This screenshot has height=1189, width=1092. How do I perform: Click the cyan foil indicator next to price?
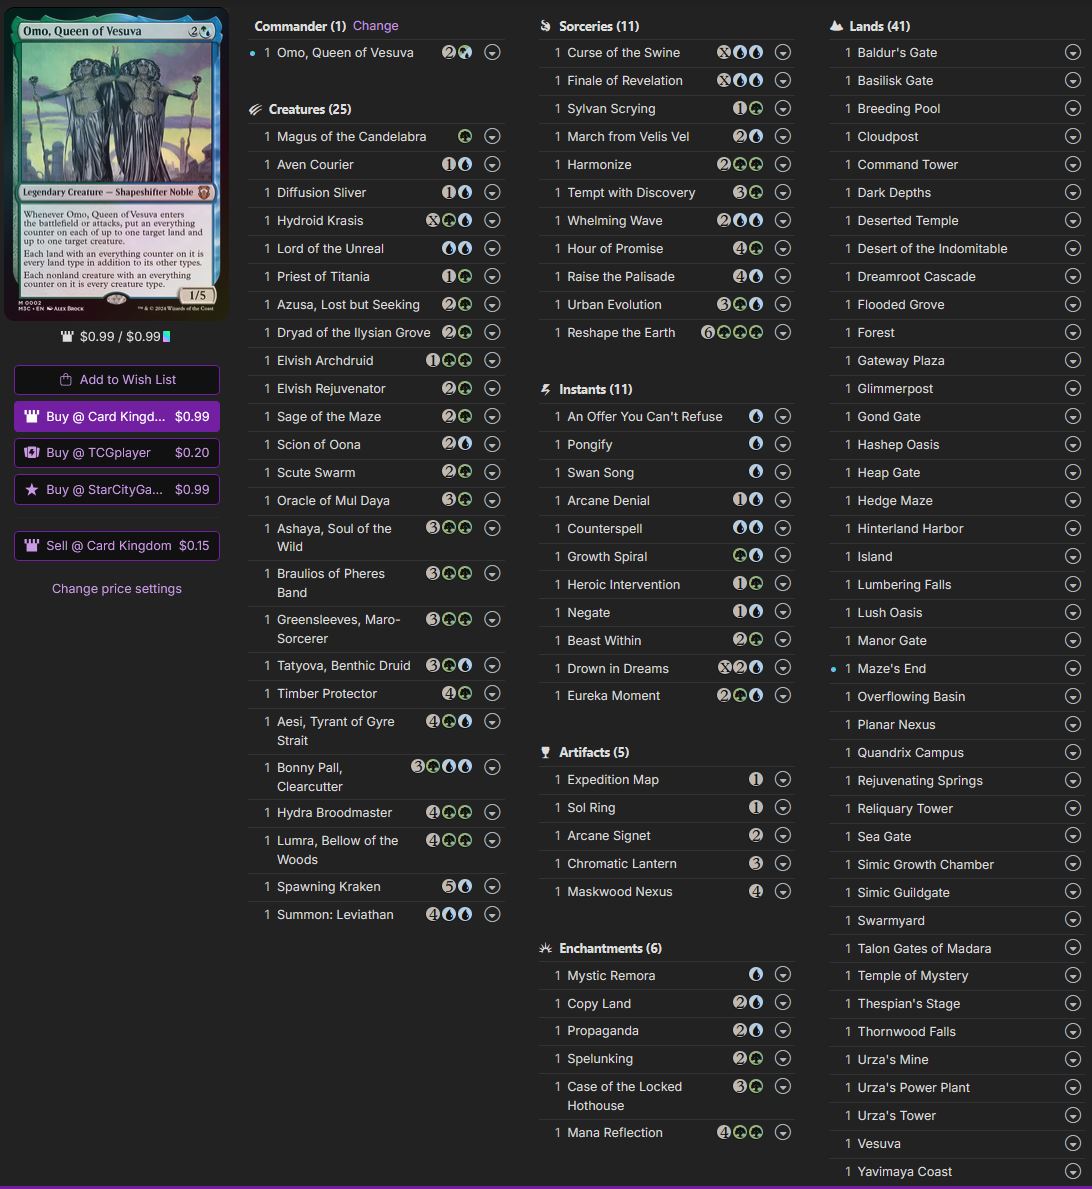[167, 337]
